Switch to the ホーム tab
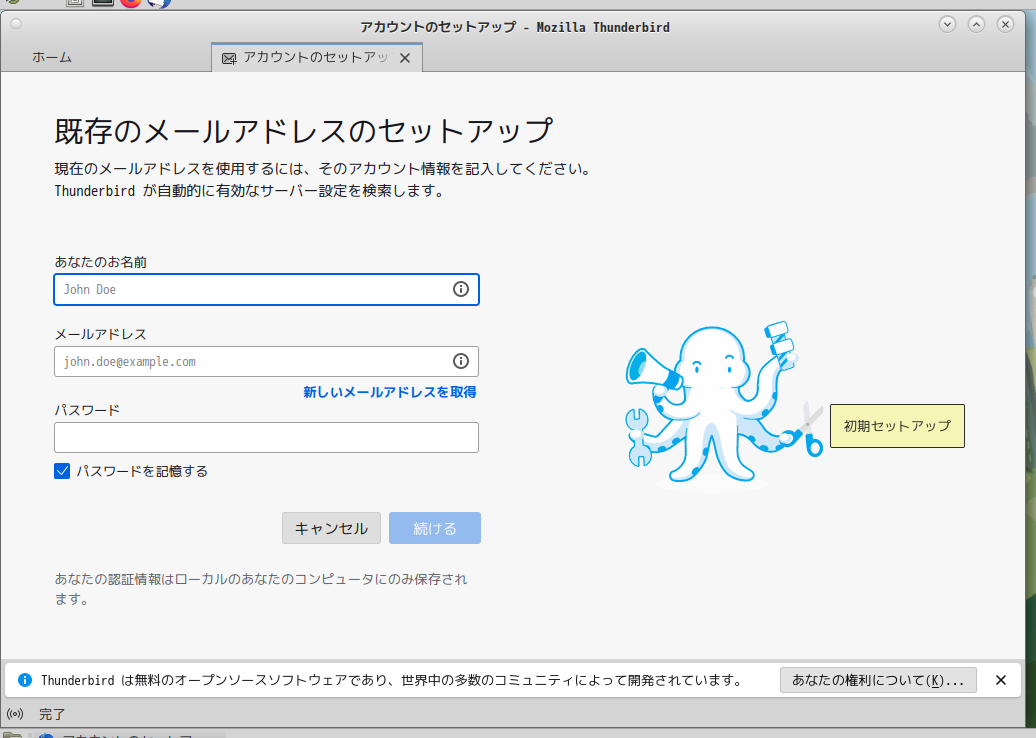The width and height of the screenshot is (1036, 738). click(x=52, y=57)
